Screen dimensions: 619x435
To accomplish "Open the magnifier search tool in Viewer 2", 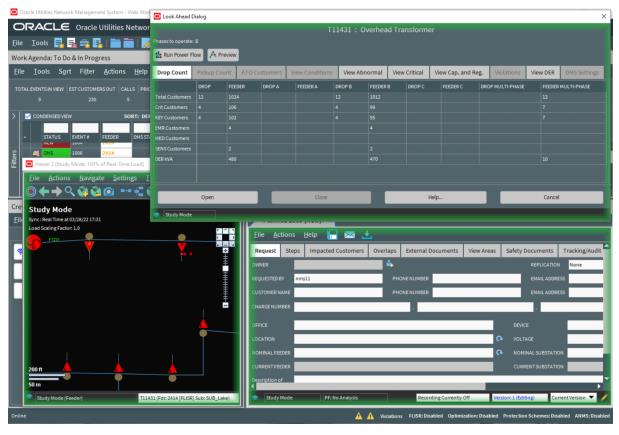I will [x=69, y=191].
